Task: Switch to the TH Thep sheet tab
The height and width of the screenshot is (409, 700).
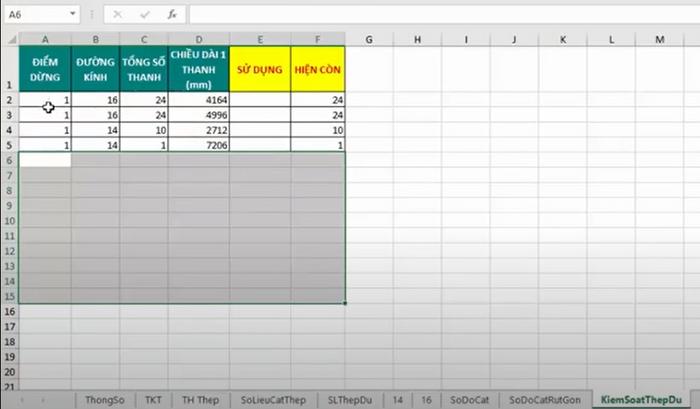Action: coord(200,398)
